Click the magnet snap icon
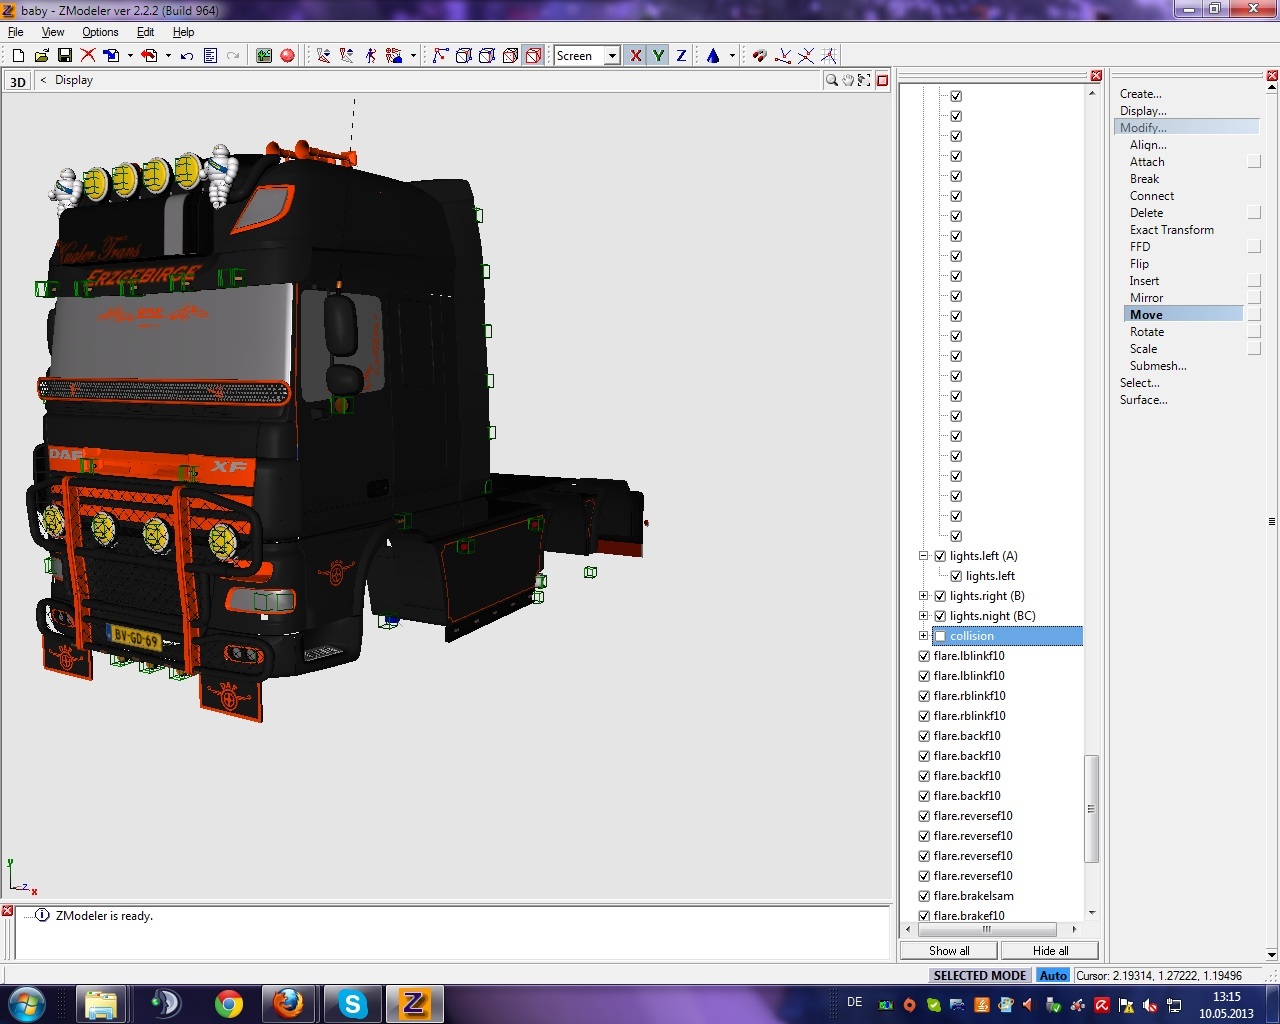This screenshot has width=1280, height=1024. point(760,56)
